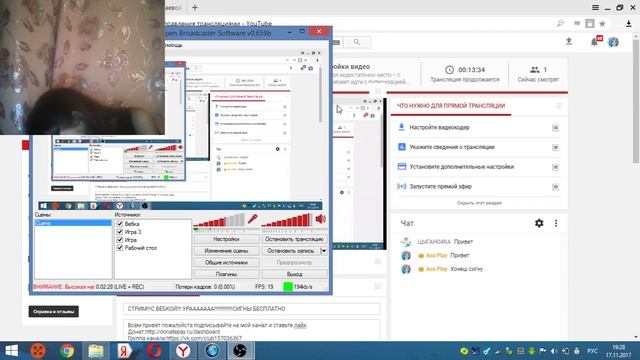Click the Выход button in OBS

click(x=294, y=274)
